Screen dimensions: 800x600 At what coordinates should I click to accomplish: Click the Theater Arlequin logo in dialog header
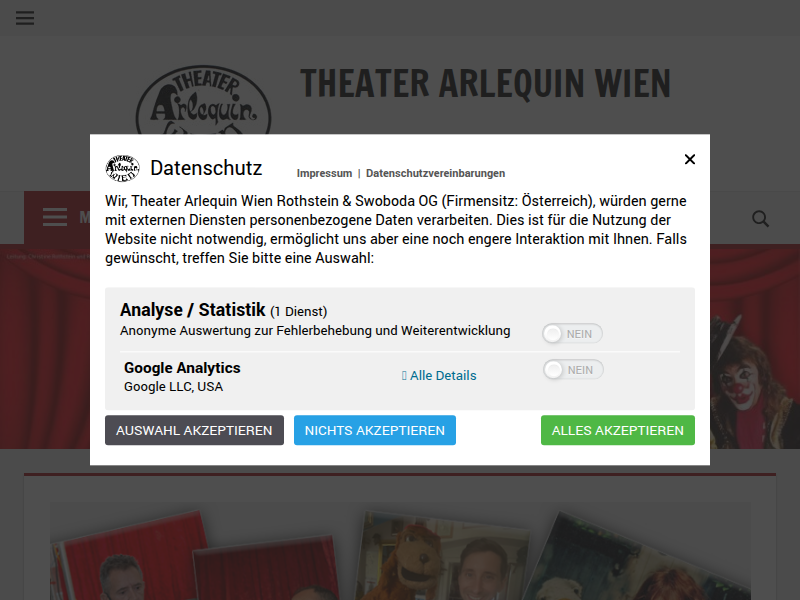(122, 168)
